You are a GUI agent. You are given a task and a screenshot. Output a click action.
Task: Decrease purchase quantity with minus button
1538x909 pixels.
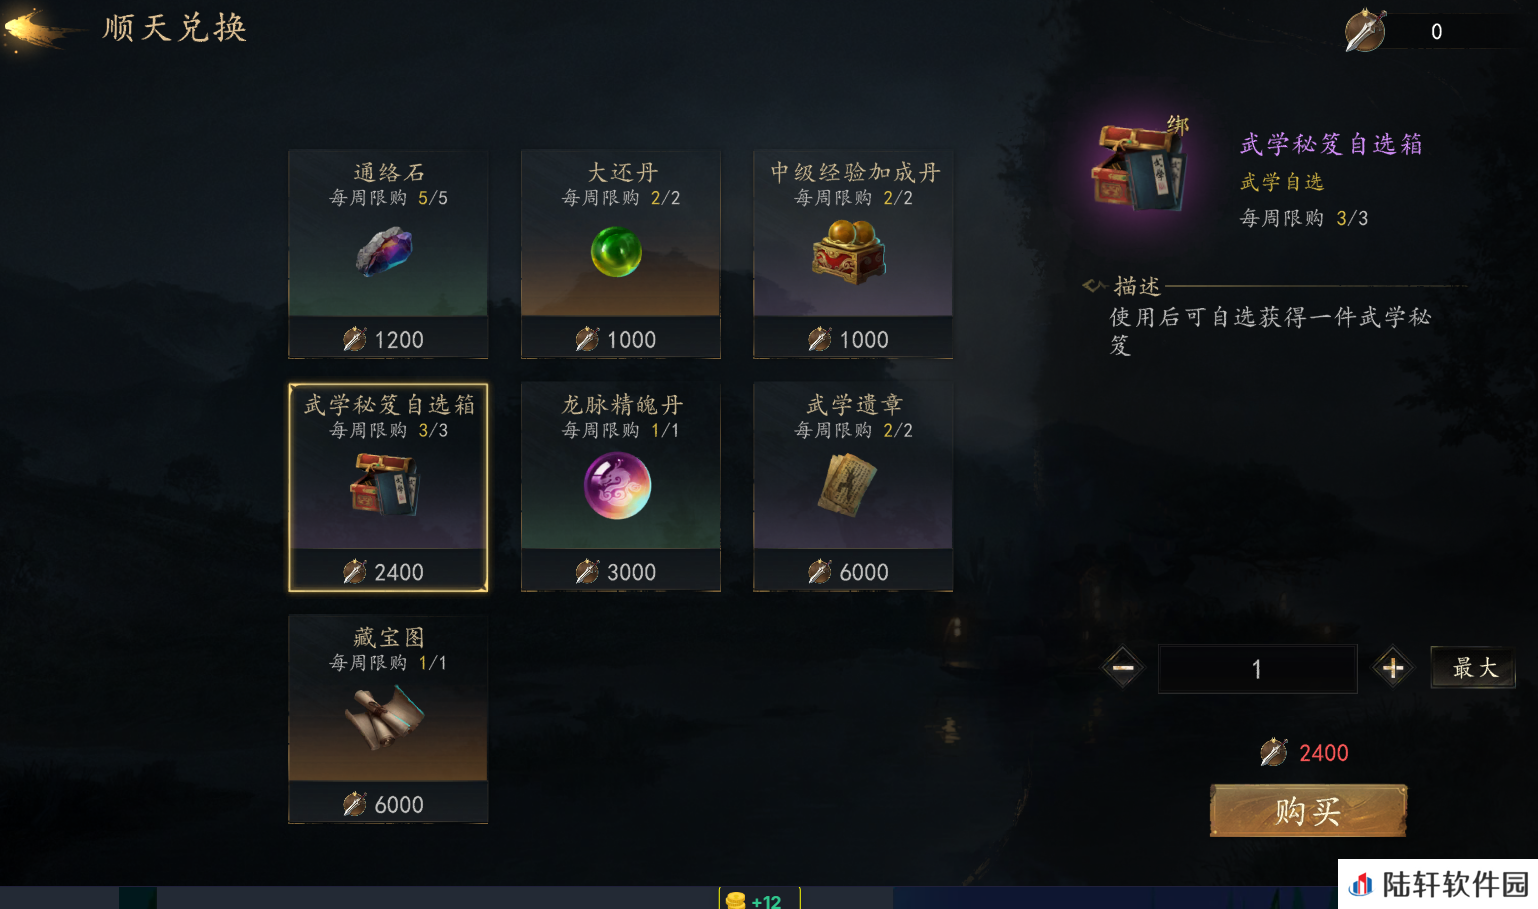(1123, 668)
